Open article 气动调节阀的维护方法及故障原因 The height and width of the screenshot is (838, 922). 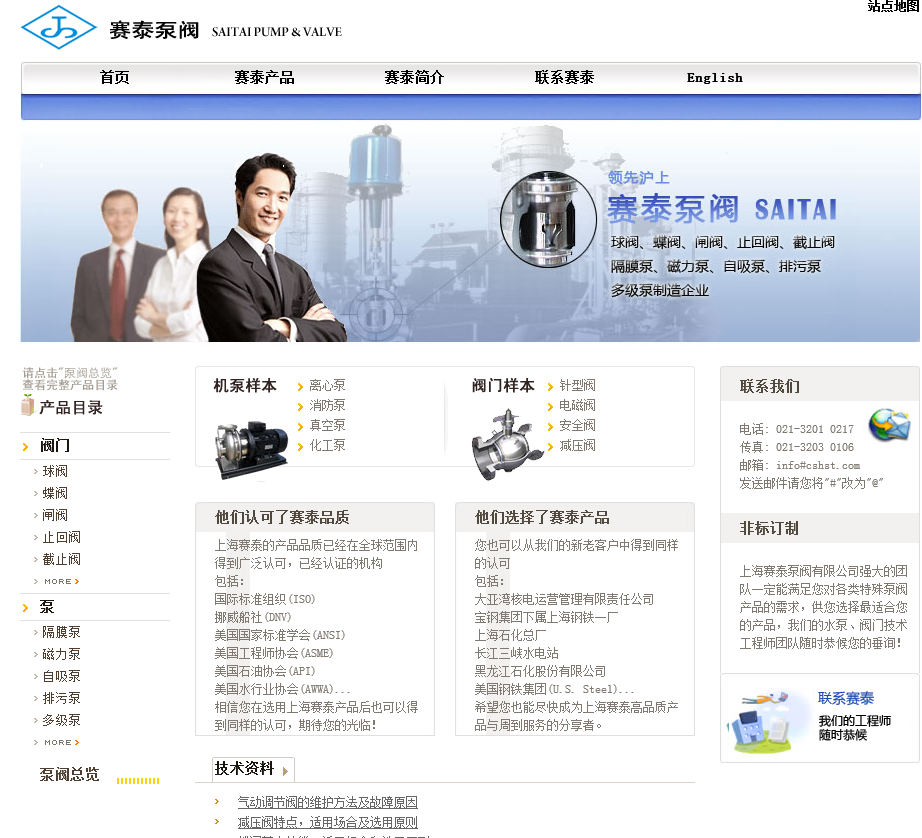coord(328,802)
